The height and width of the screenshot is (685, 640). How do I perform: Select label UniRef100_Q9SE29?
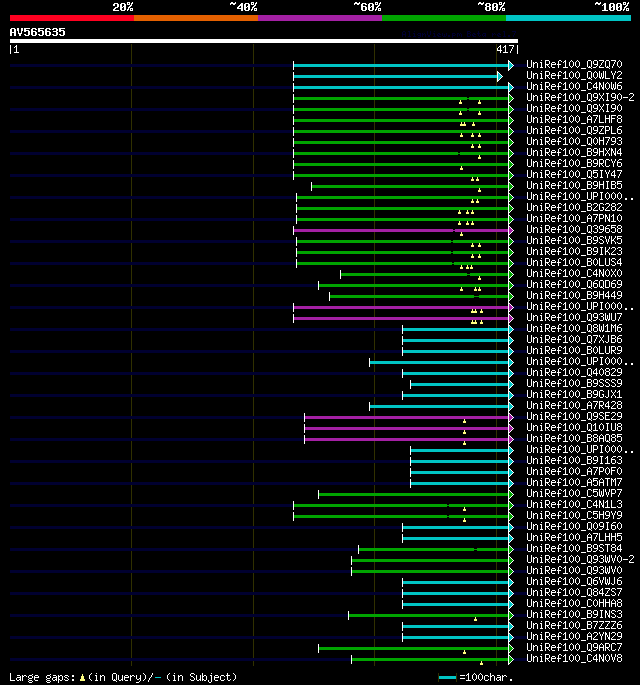click(x=574, y=416)
